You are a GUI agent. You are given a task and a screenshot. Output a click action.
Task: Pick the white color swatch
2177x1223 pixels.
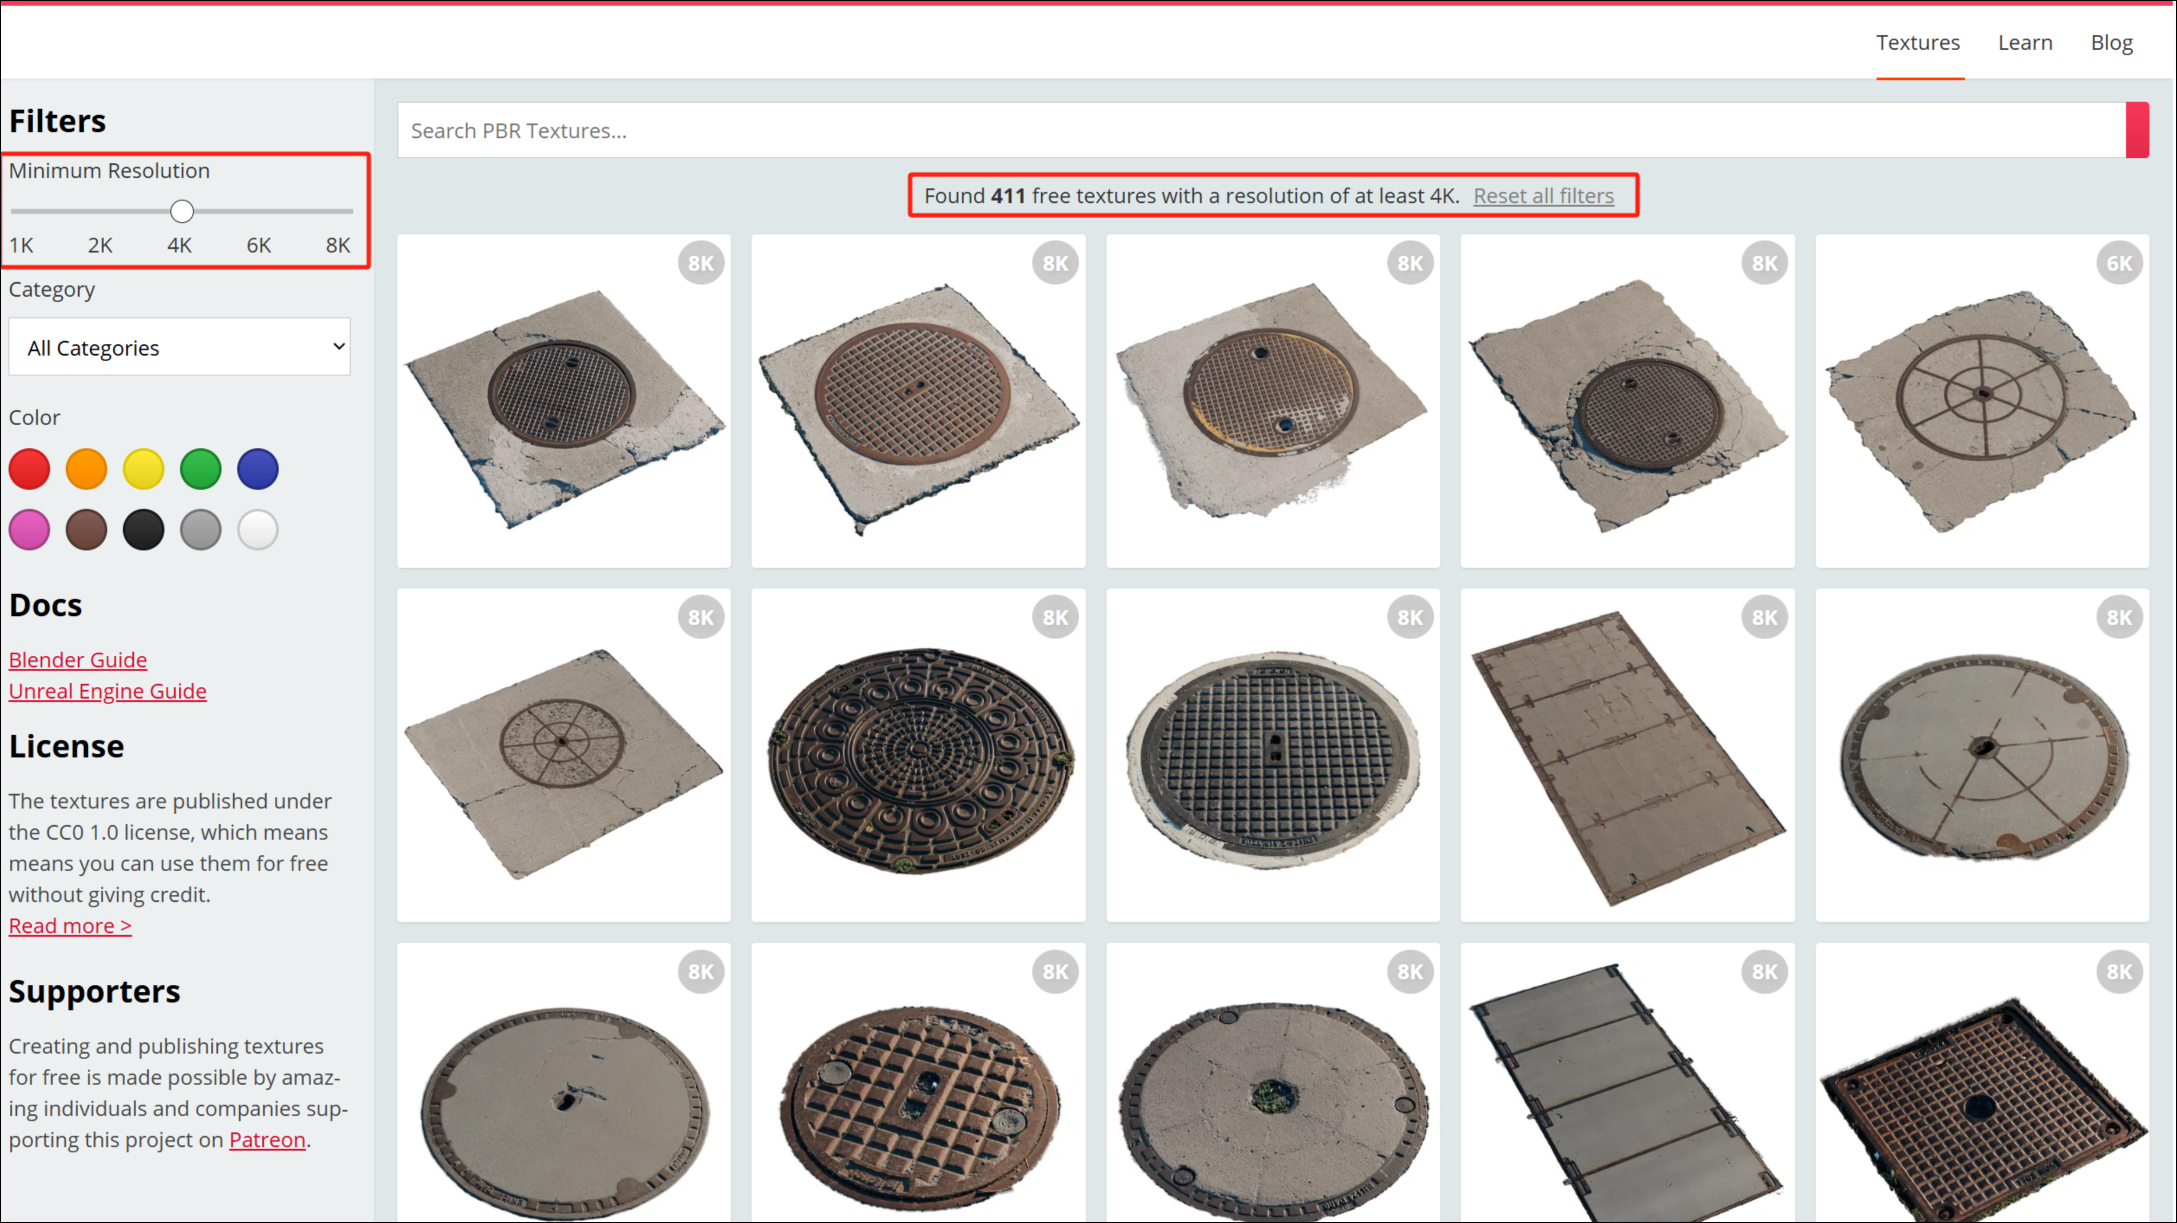pos(257,529)
